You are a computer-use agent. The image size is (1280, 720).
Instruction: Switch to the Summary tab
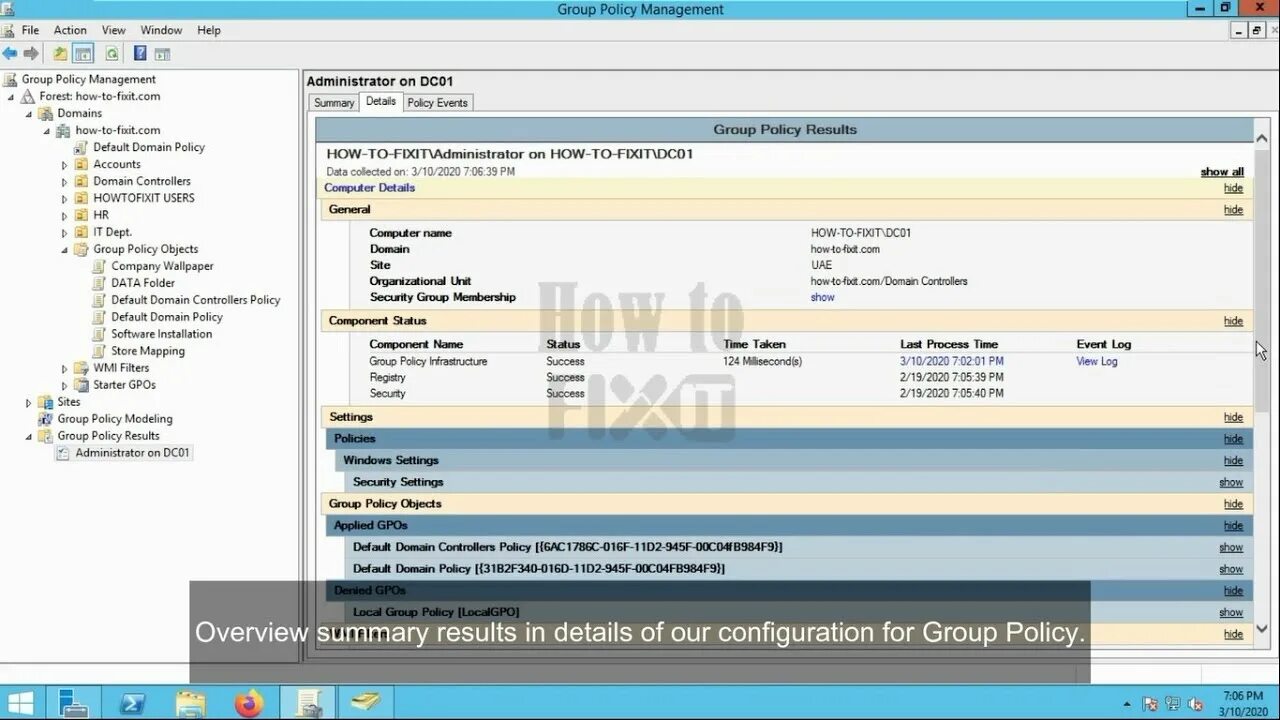334,102
